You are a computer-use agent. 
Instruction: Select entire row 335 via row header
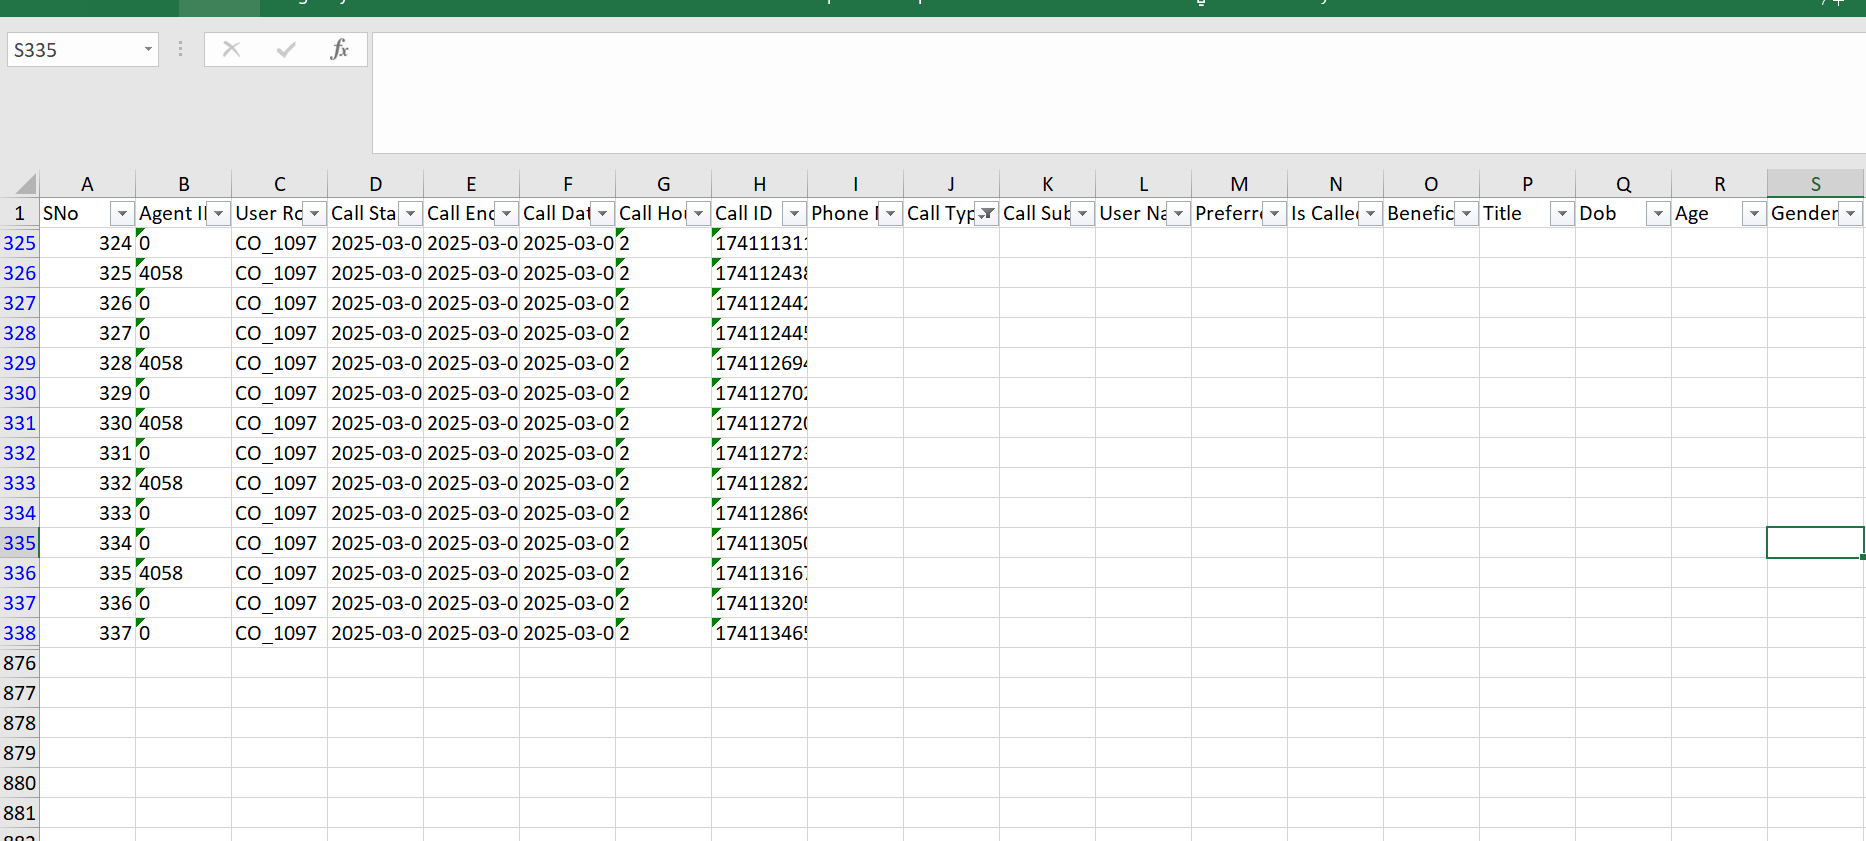pyautogui.click(x=19, y=543)
